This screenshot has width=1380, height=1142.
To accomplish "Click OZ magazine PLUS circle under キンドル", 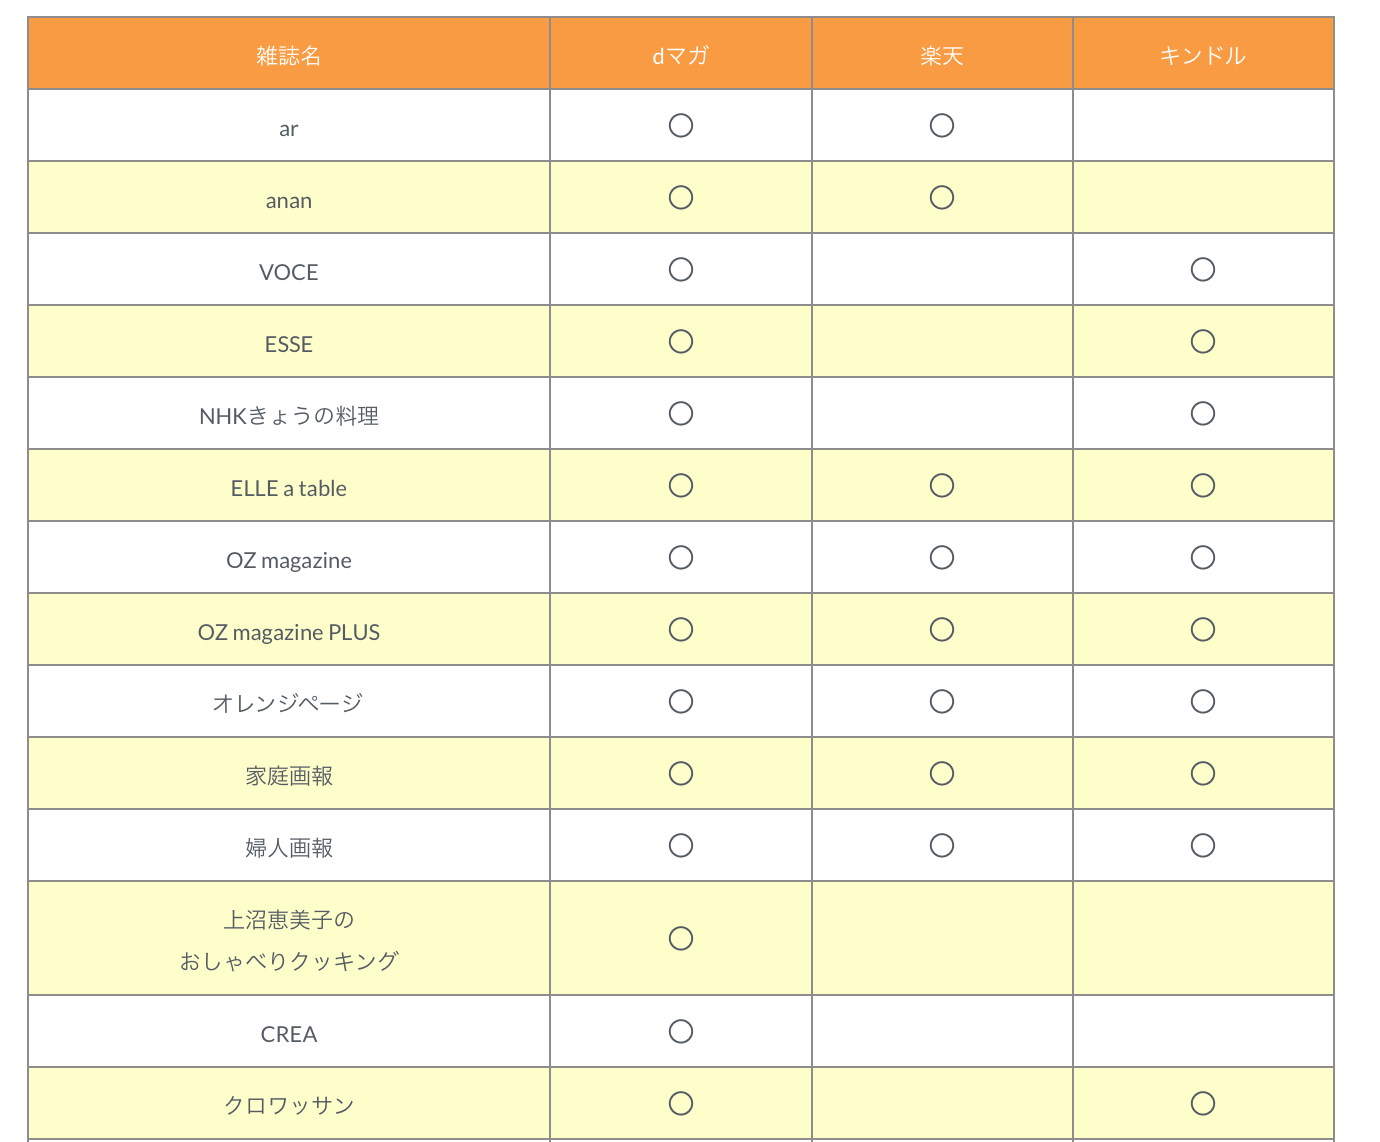I will (x=1203, y=629).
